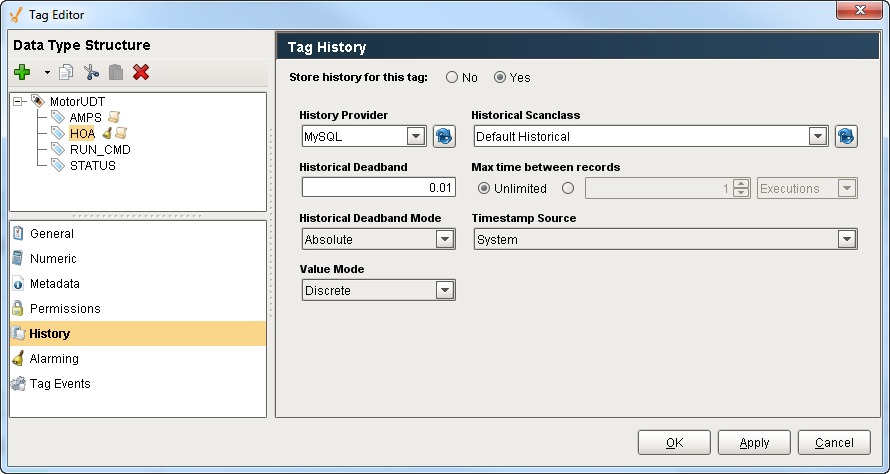Choose the Unlimited max time radio button
Viewport: 890px width, 474px height.
484,188
